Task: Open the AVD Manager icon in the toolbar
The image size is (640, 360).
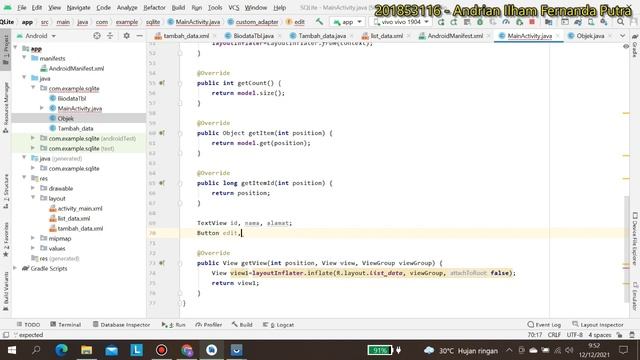Action: (591, 22)
